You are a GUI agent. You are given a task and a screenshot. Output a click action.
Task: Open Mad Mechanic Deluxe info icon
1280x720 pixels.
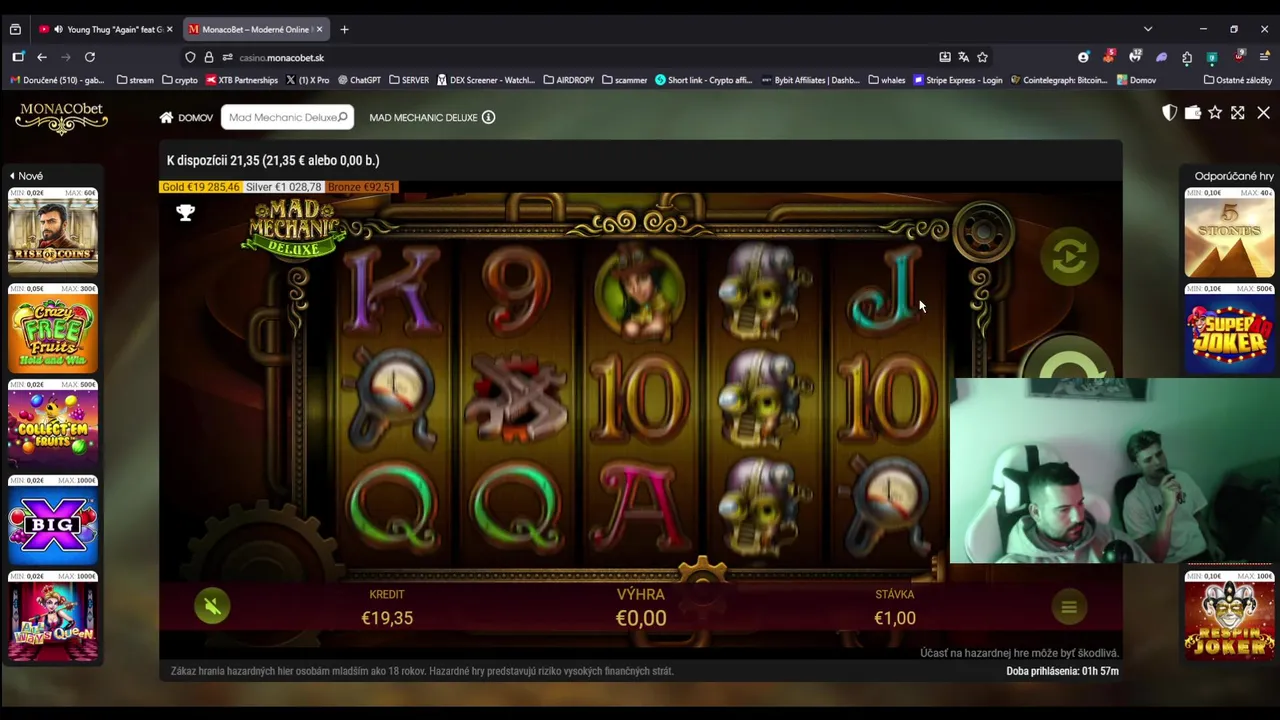point(488,117)
